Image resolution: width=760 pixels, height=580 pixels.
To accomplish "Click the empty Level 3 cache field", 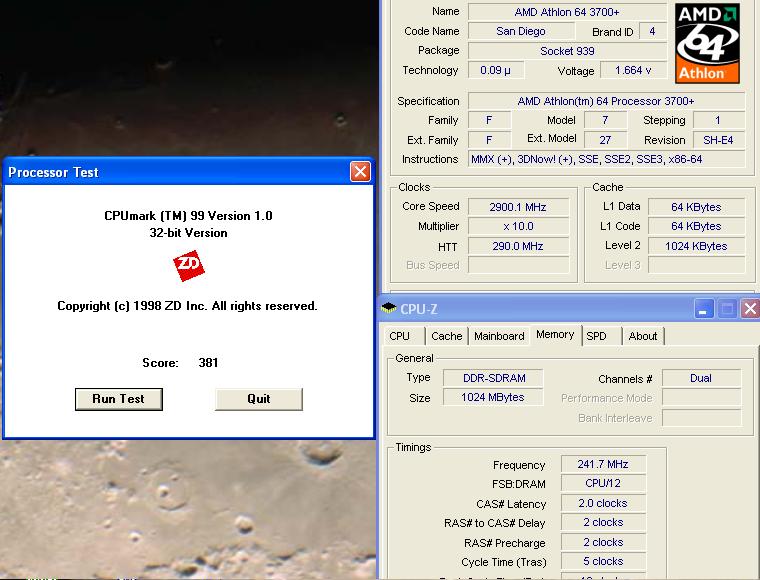I will [x=696, y=265].
